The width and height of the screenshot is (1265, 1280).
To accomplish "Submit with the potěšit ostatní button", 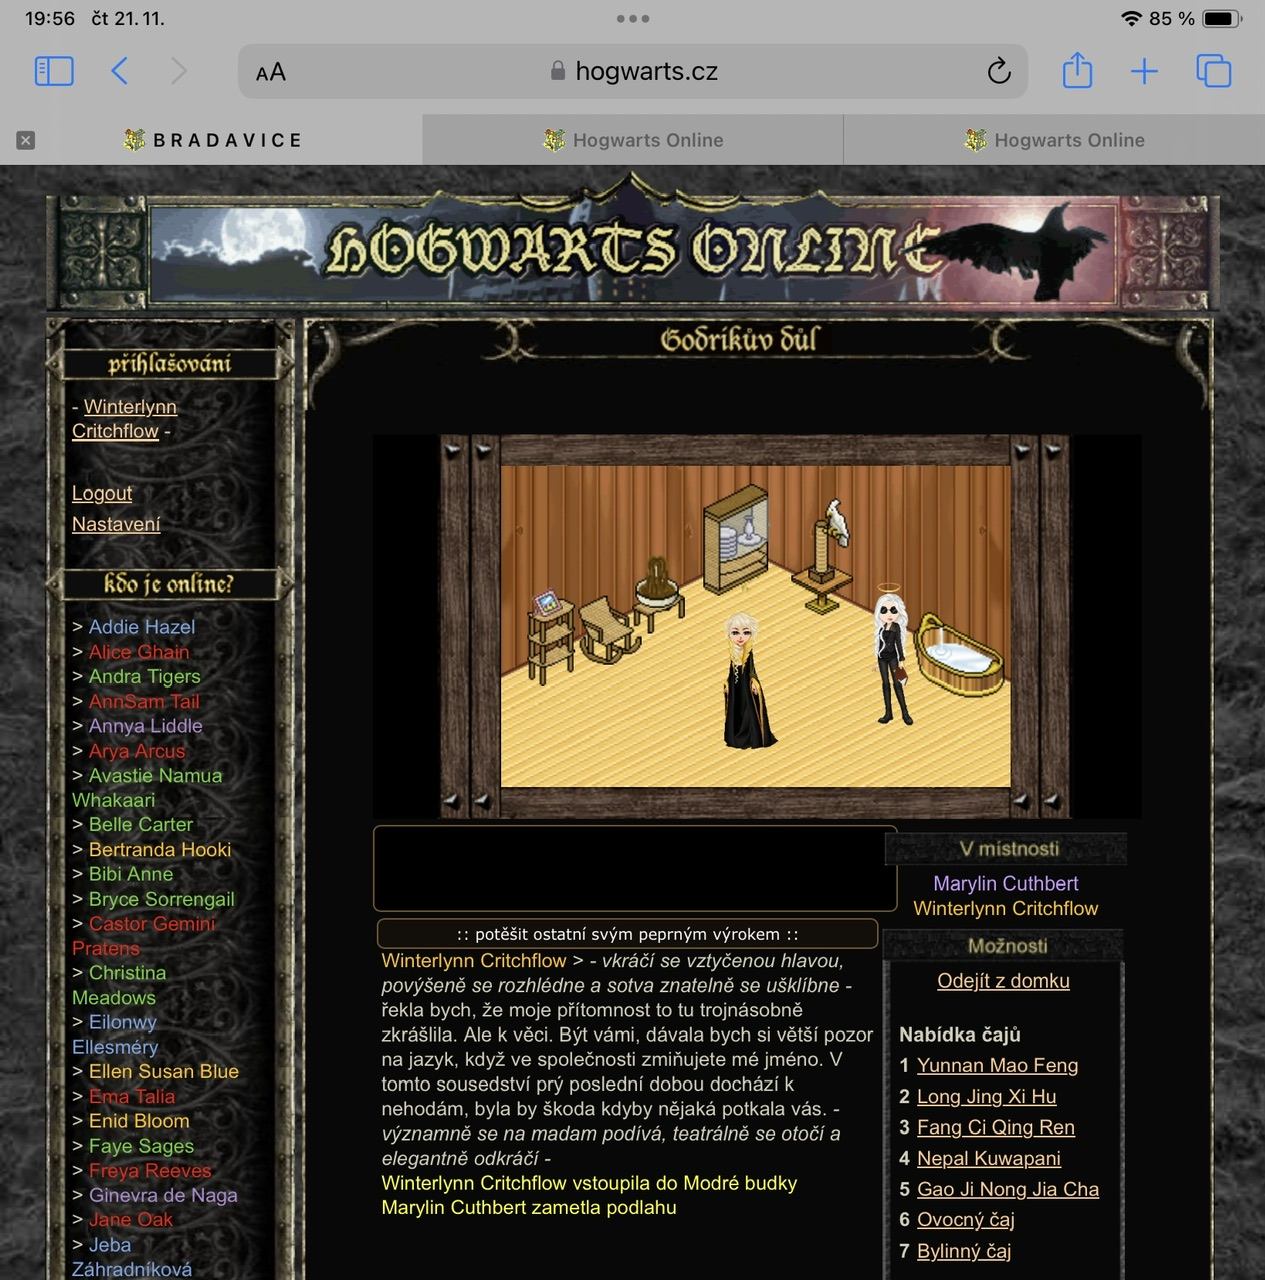I will point(628,934).
